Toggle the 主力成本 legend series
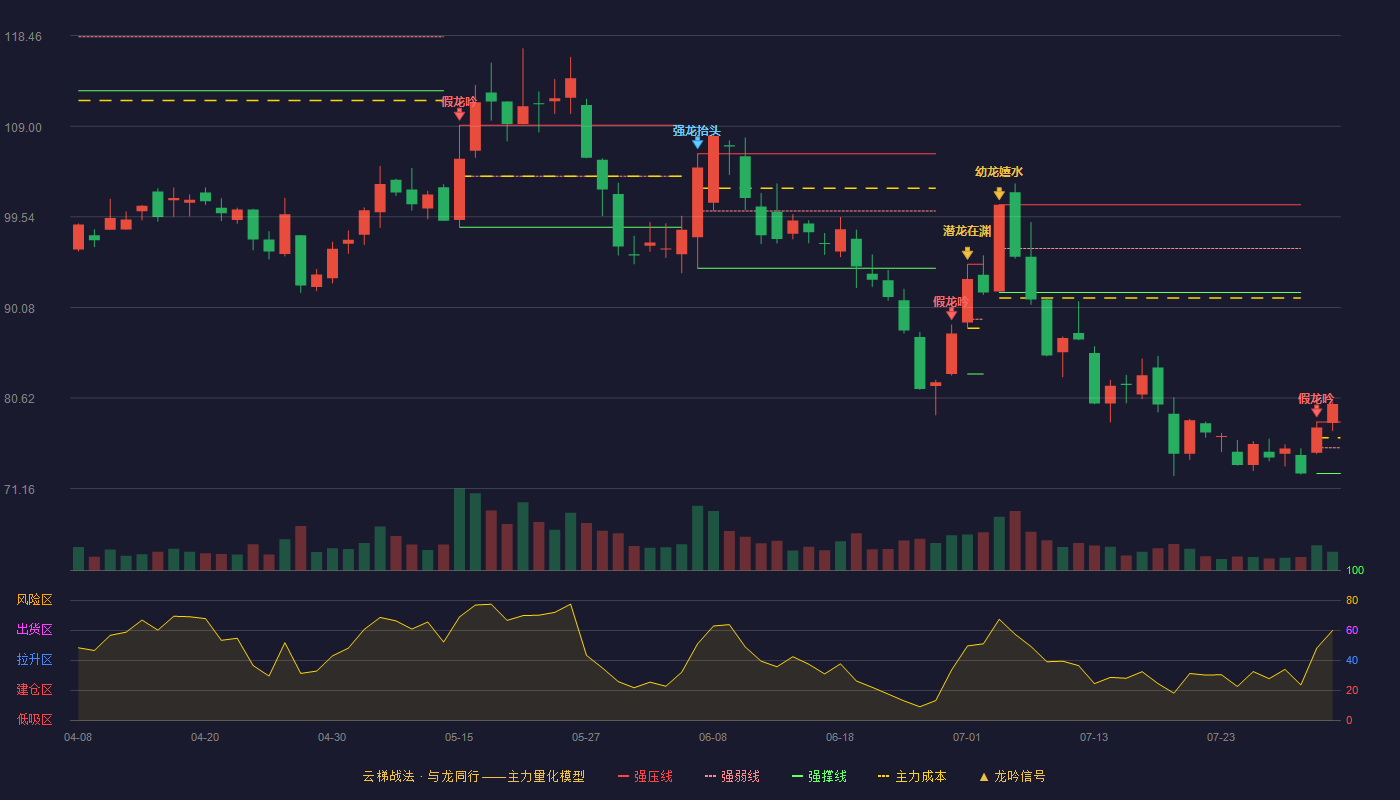 click(x=912, y=776)
